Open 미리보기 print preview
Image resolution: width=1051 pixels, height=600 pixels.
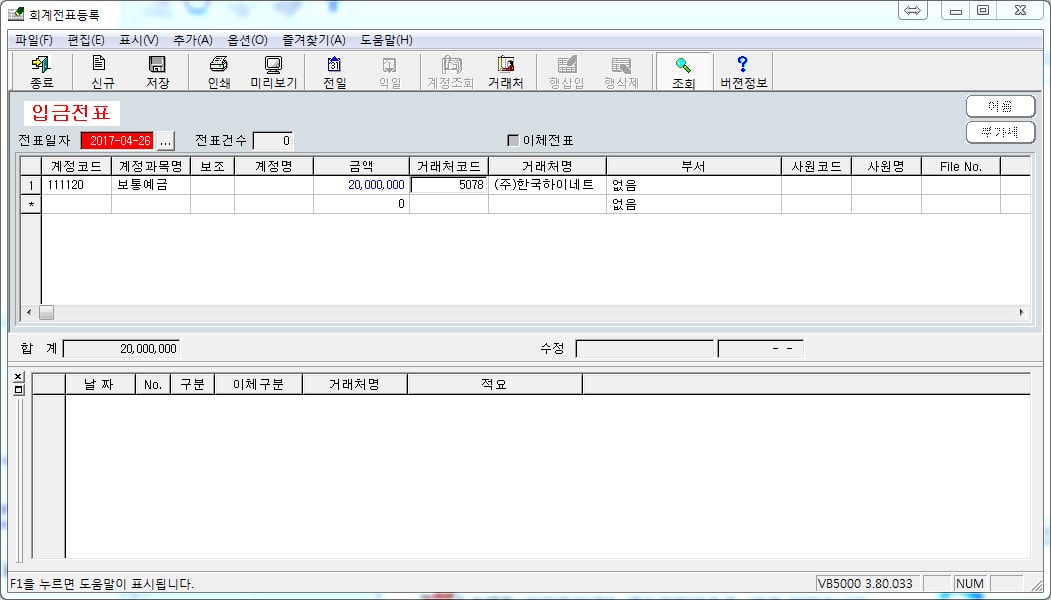273,72
